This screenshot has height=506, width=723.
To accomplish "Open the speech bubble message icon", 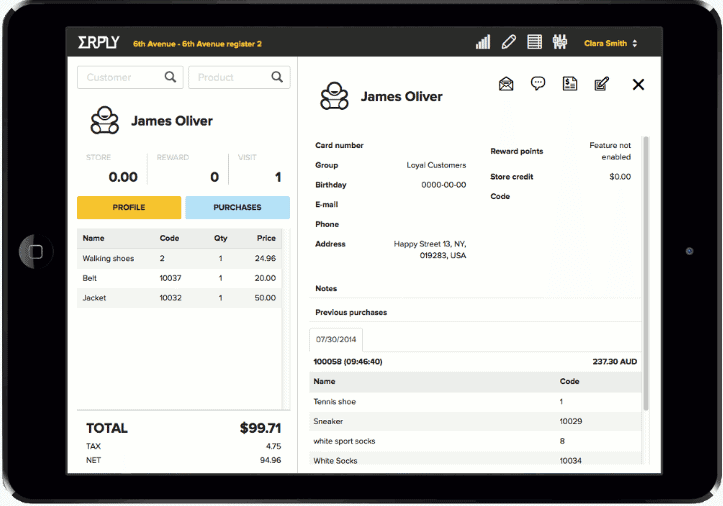I will tap(538, 83).
